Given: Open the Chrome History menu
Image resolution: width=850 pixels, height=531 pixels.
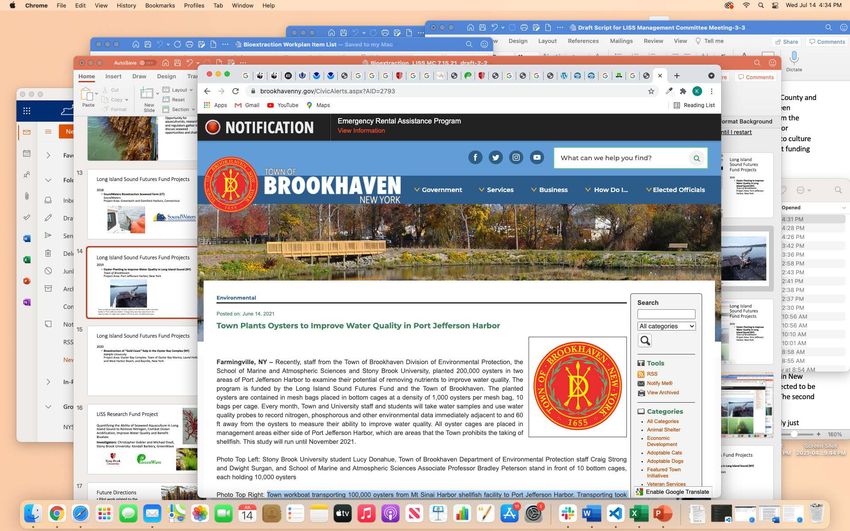Looking at the screenshot, I should point(126,5).
